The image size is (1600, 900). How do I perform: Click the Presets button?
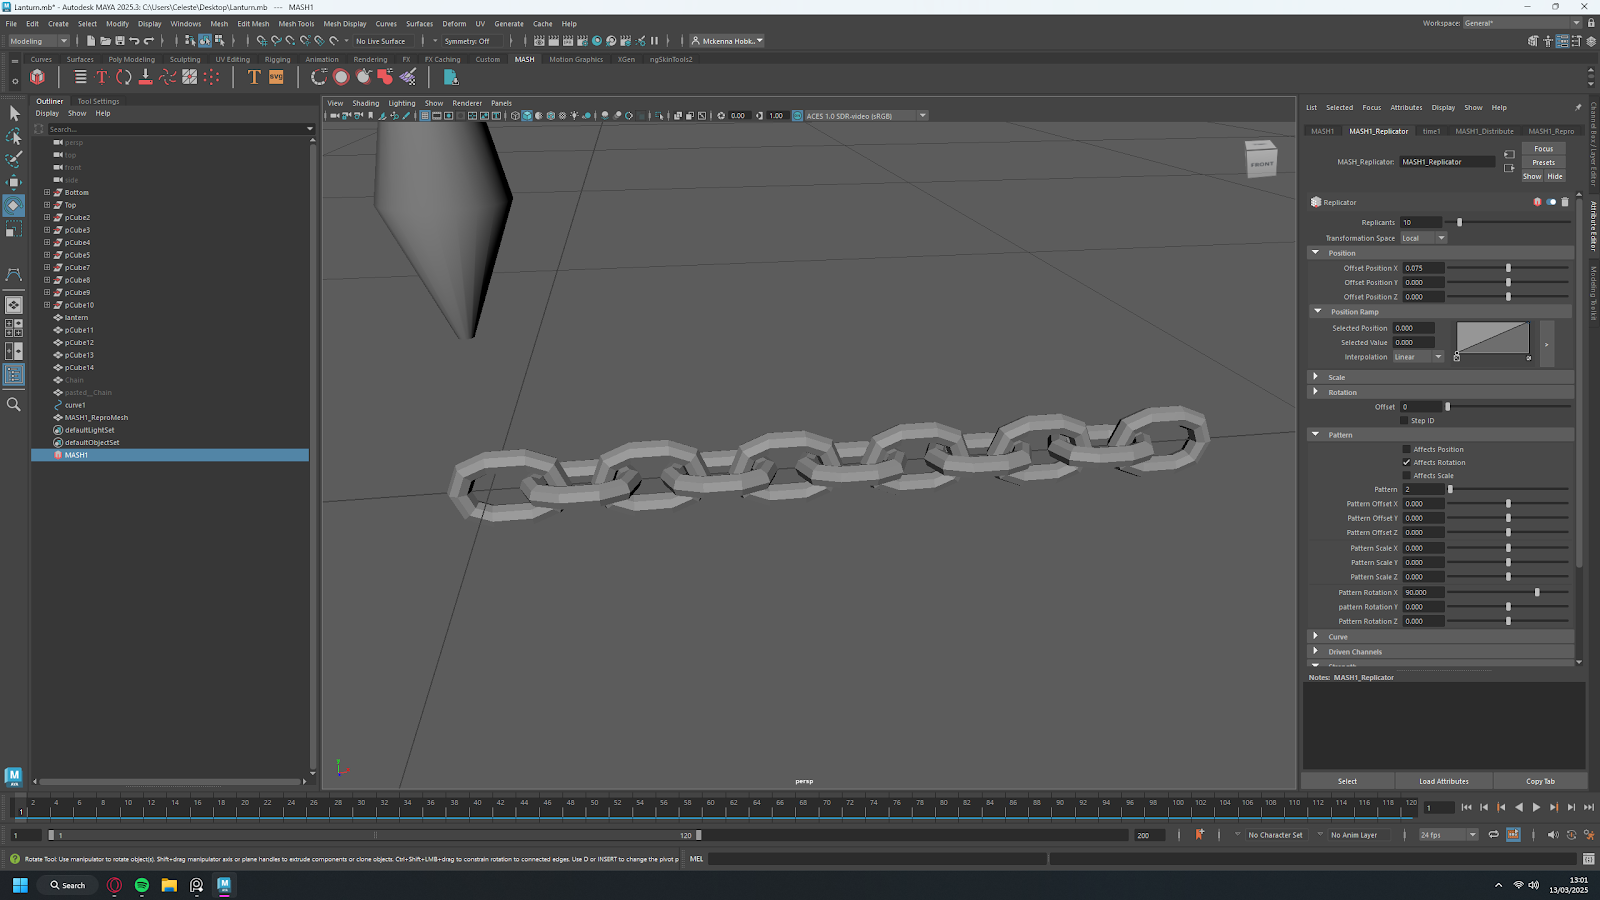tap(1544, 162)
